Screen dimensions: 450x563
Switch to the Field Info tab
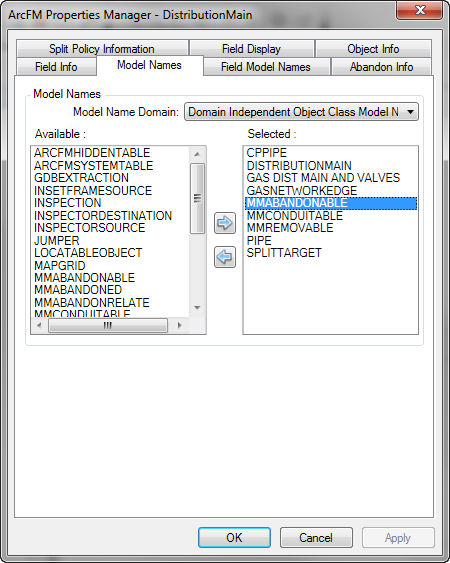tap(56, 67)
